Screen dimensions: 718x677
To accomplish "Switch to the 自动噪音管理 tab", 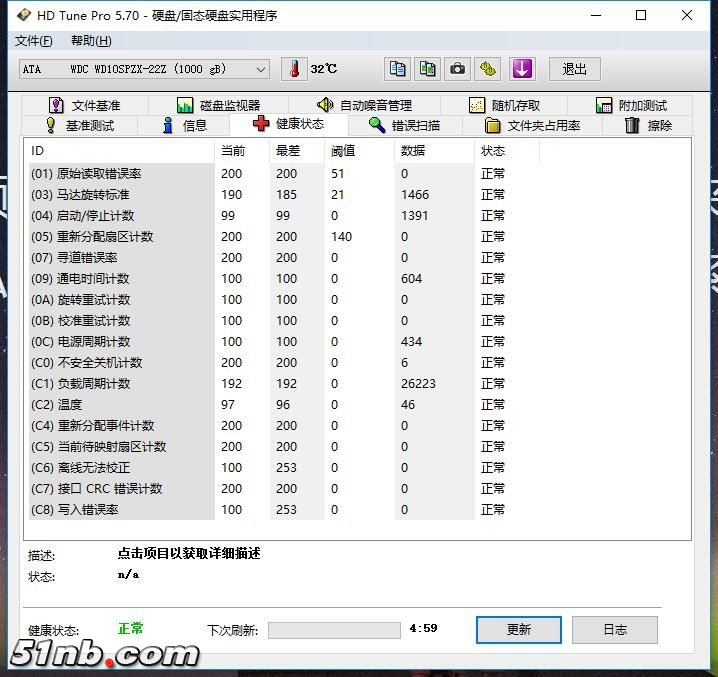I will click(x=364, y=105).
